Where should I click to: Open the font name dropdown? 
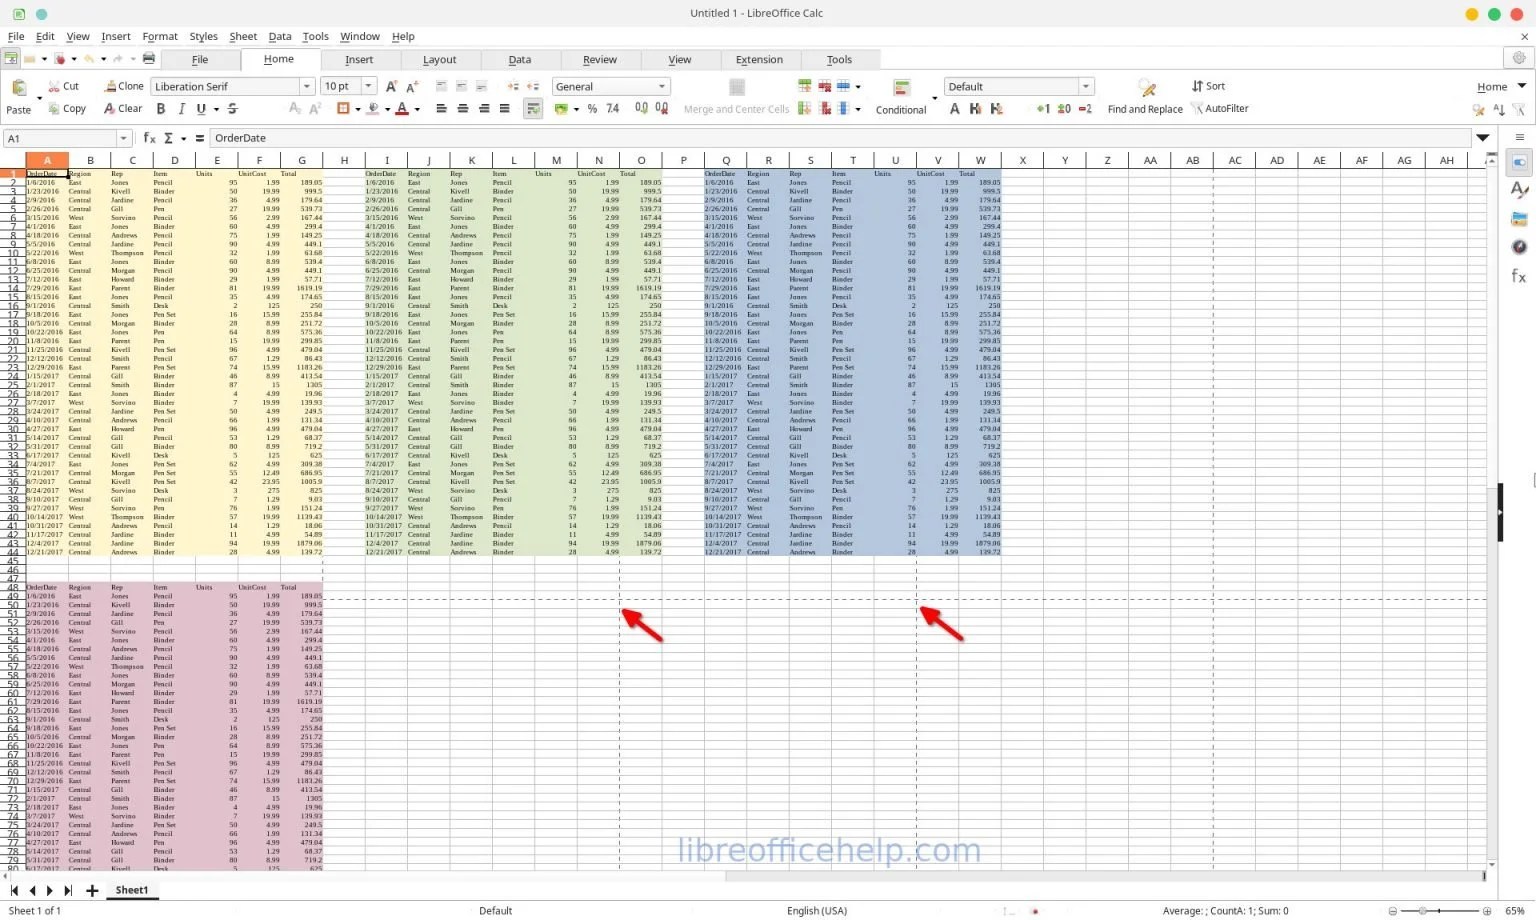pos(306,86)
